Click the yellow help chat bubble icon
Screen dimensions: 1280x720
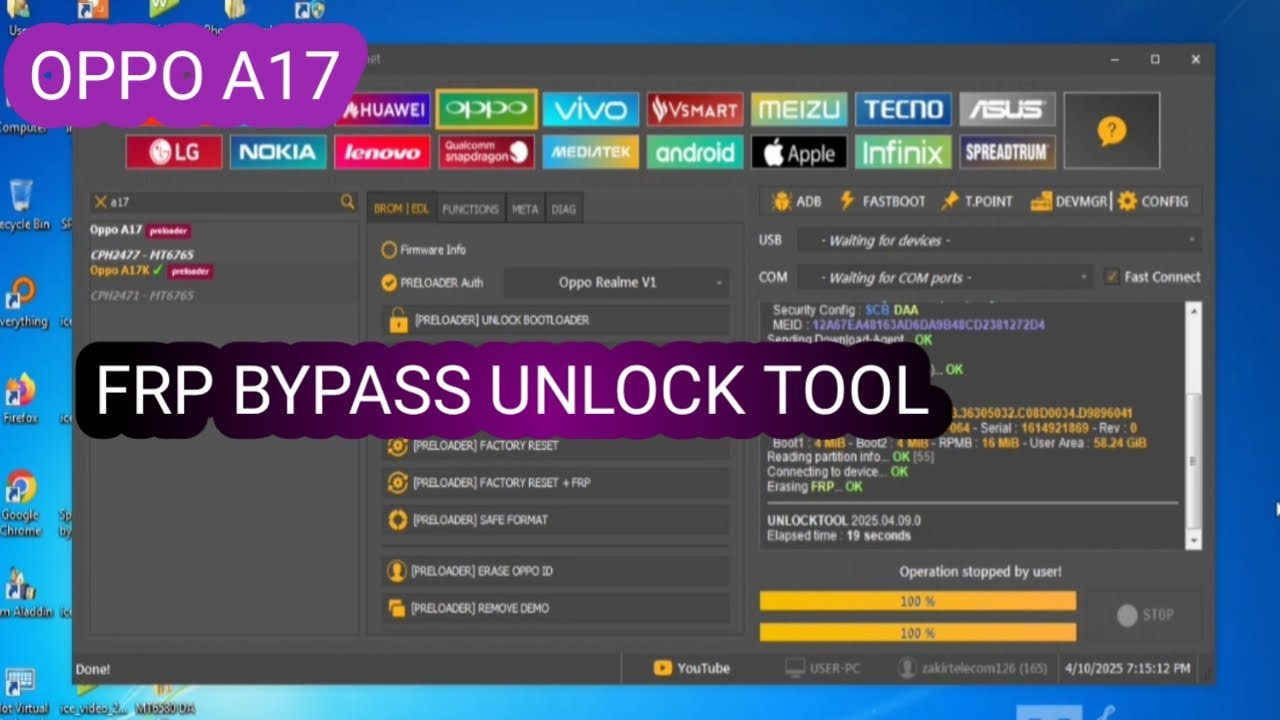click(x=1111, y=131)
